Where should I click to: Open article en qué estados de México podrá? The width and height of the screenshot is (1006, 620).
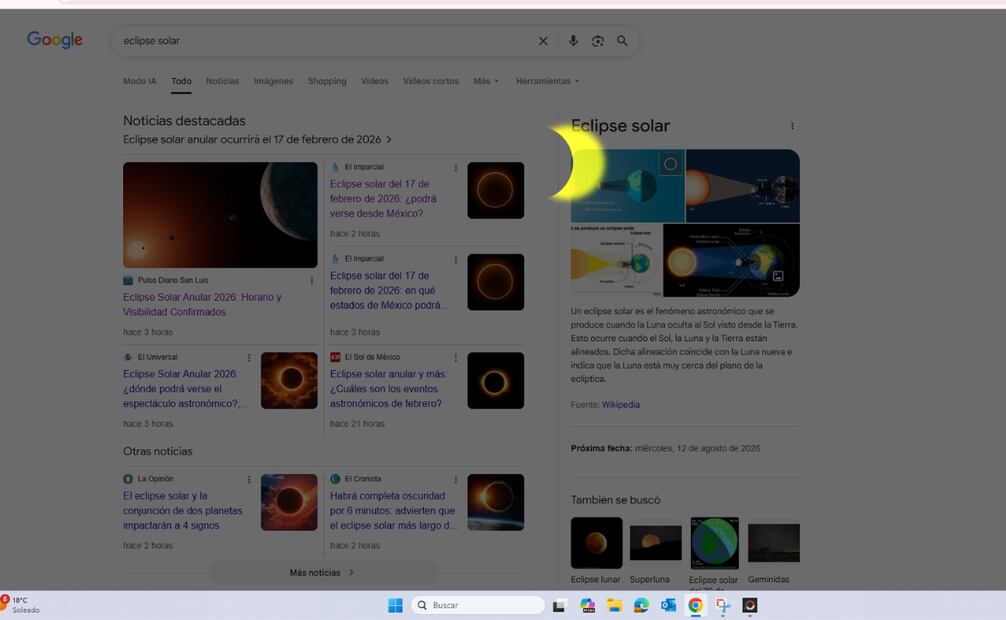coord(389,290)
